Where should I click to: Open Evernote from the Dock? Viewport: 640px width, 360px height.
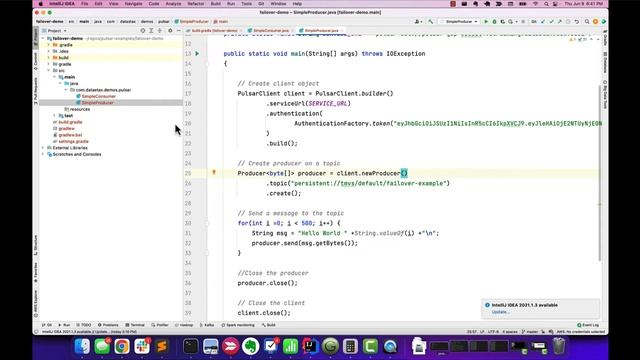(251, 346)
